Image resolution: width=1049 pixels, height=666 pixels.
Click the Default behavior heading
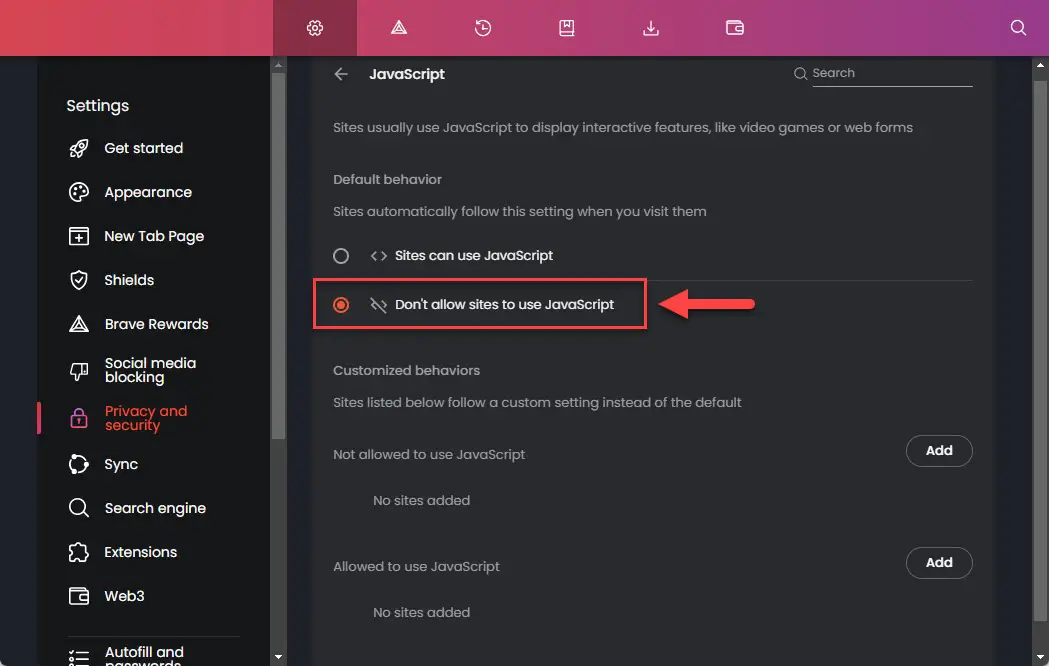click(387, 180)
